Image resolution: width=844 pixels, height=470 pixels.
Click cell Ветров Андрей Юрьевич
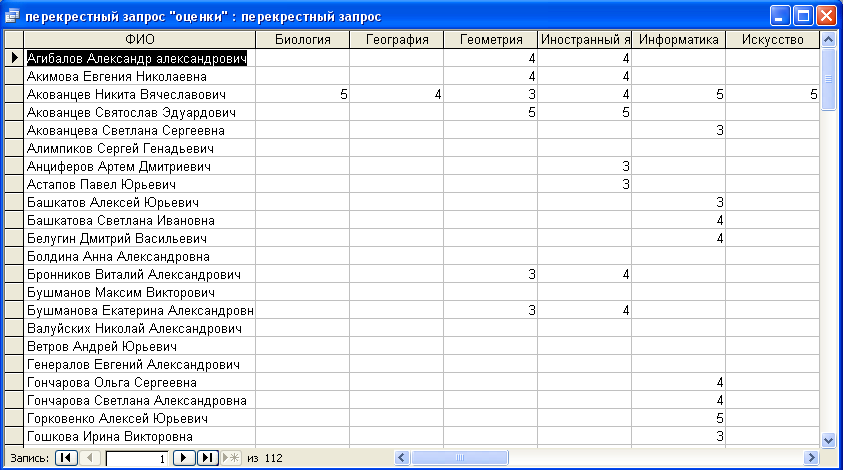[139, 346]
